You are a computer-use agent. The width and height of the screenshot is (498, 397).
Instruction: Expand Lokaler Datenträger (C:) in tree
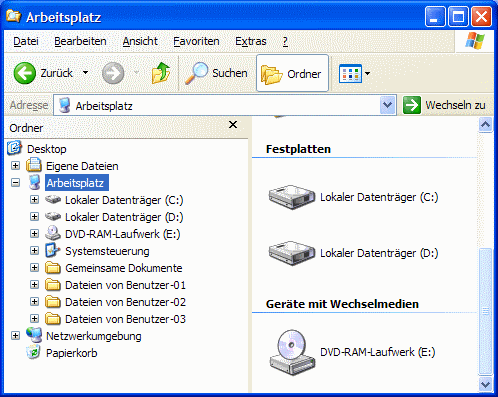pos(34,200)
